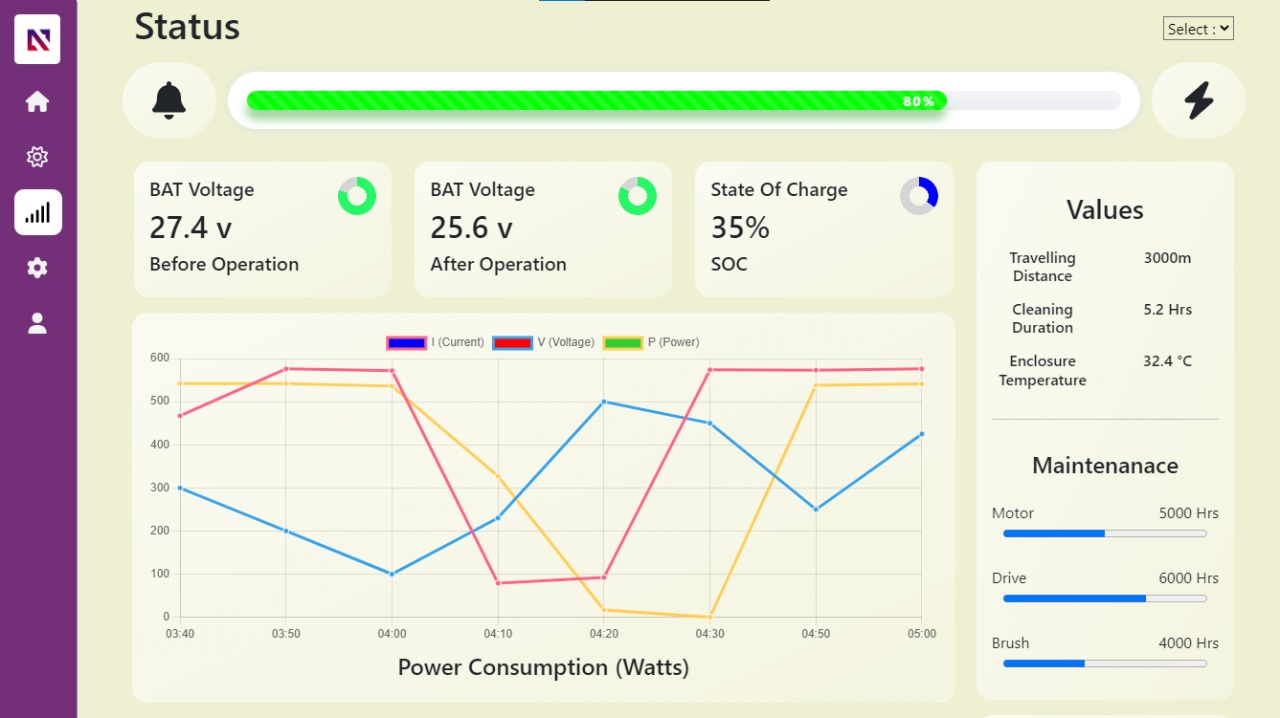
Task: Select the signal bars status icon
Action: coord(38,212)
